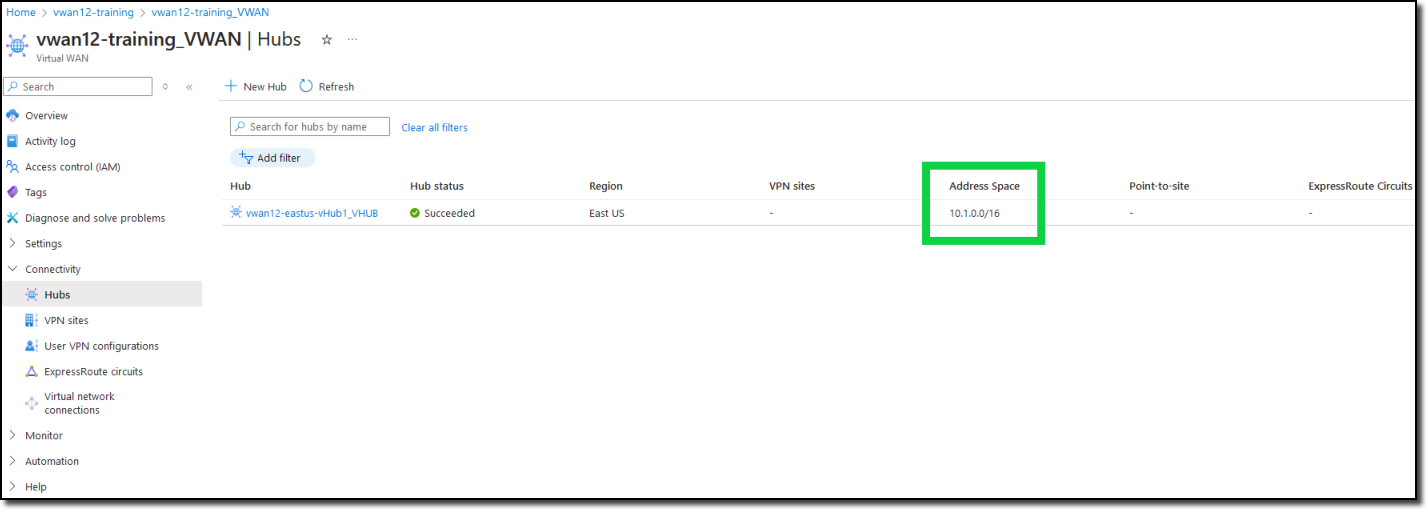The image size is (1427, 510).
Task: Click the User VPN configurations icon
Action: [32, 346]
